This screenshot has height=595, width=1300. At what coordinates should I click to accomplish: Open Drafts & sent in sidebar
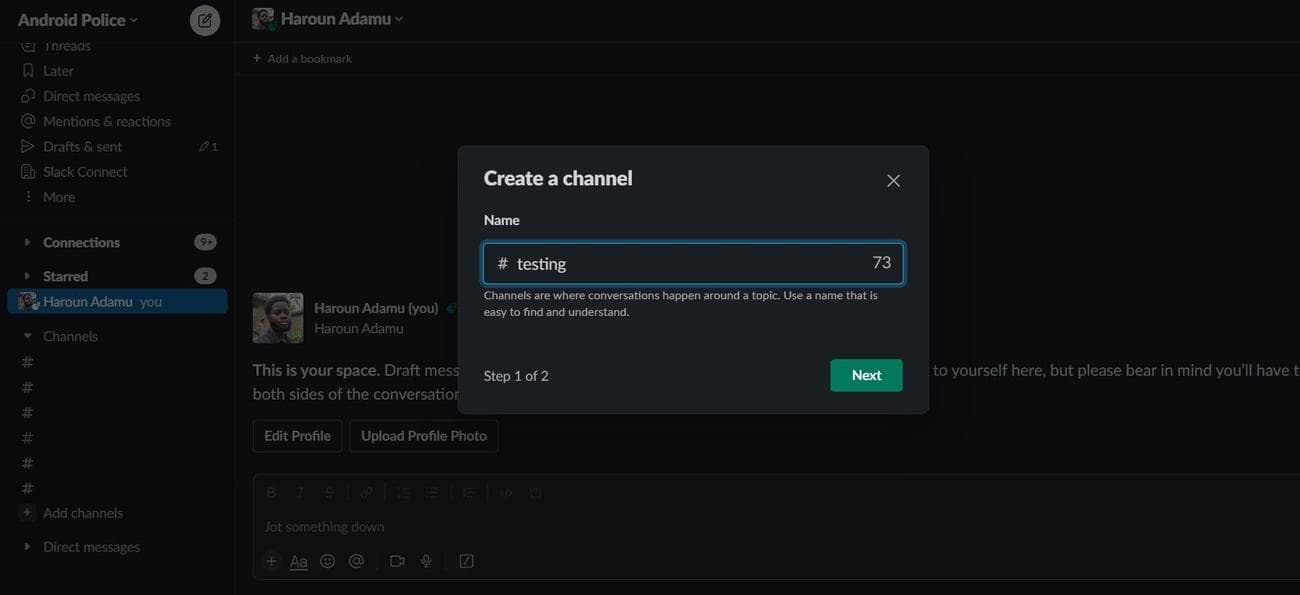82,146
